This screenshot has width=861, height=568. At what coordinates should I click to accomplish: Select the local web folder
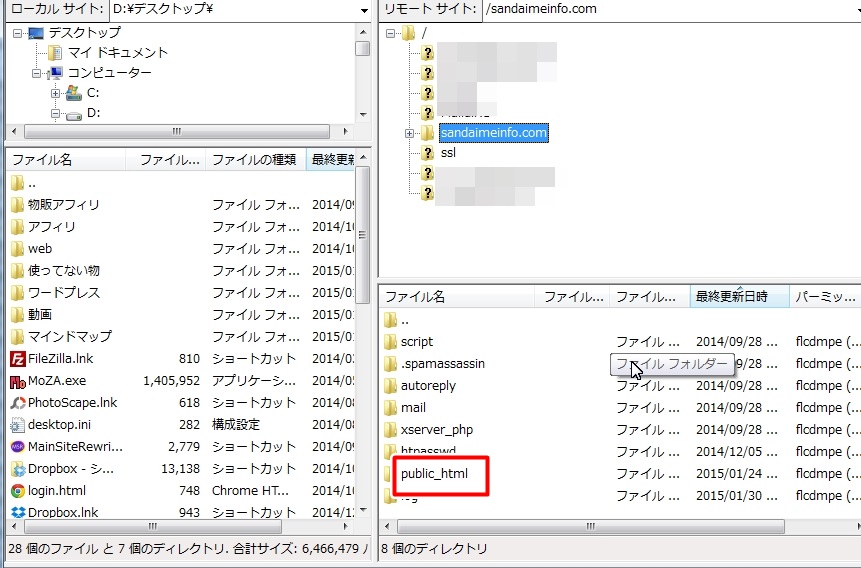coord(40,249)
